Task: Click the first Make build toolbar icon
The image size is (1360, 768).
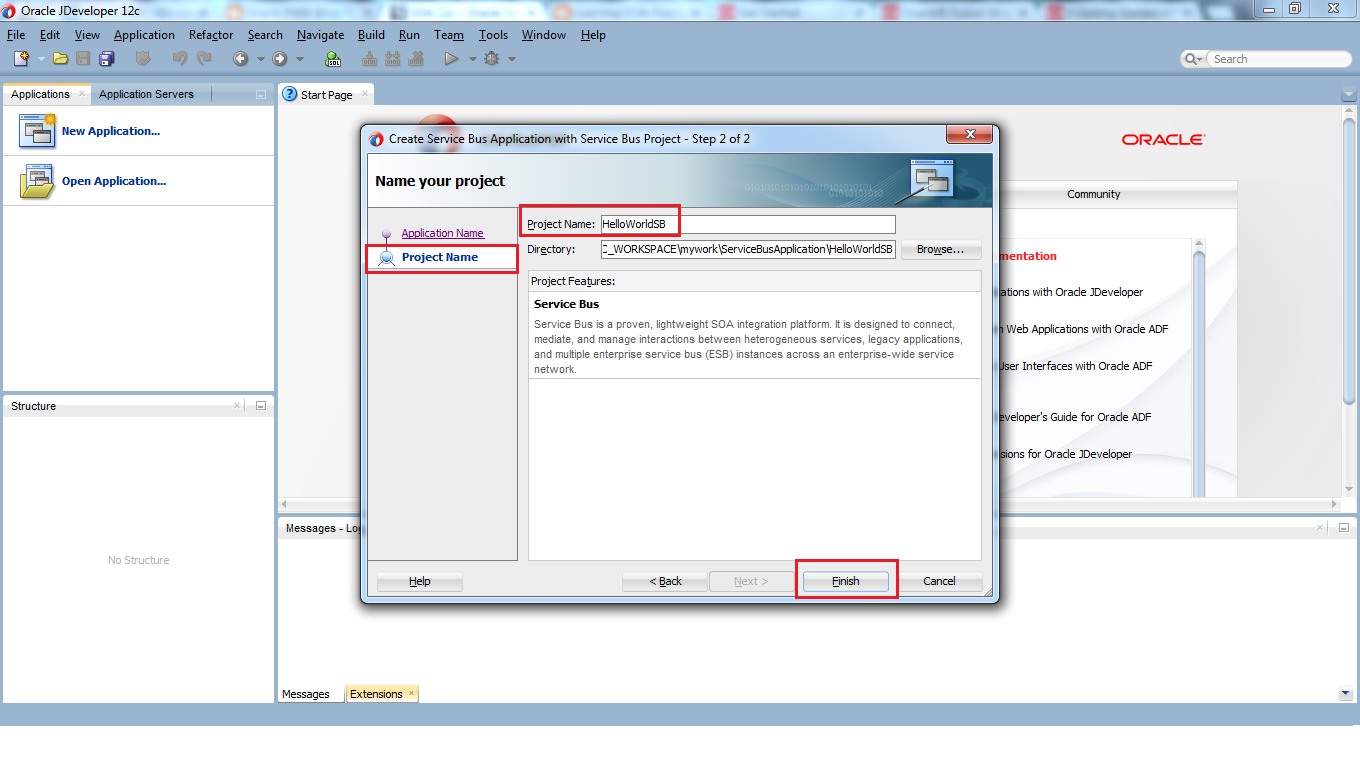Action: coord(370,59)
